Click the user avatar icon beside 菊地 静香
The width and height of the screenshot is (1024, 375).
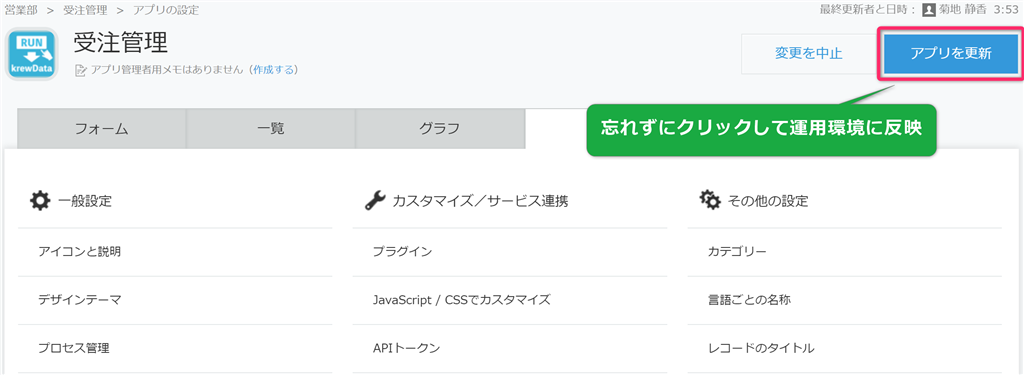coord(929,10)
